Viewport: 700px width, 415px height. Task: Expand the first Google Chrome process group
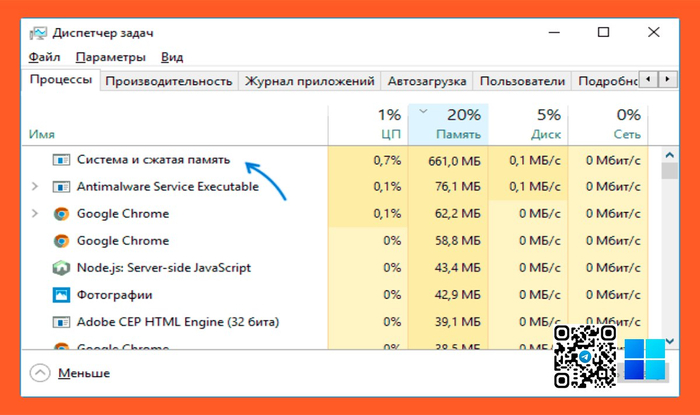35,213
